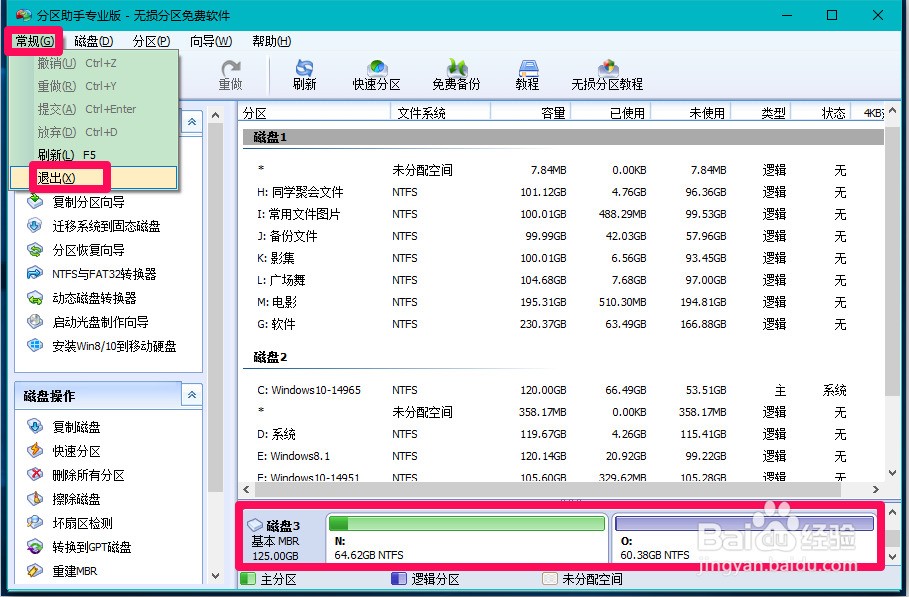Click the 免费备份 toolbar icon
909x597 pixels.
(455, 72)
